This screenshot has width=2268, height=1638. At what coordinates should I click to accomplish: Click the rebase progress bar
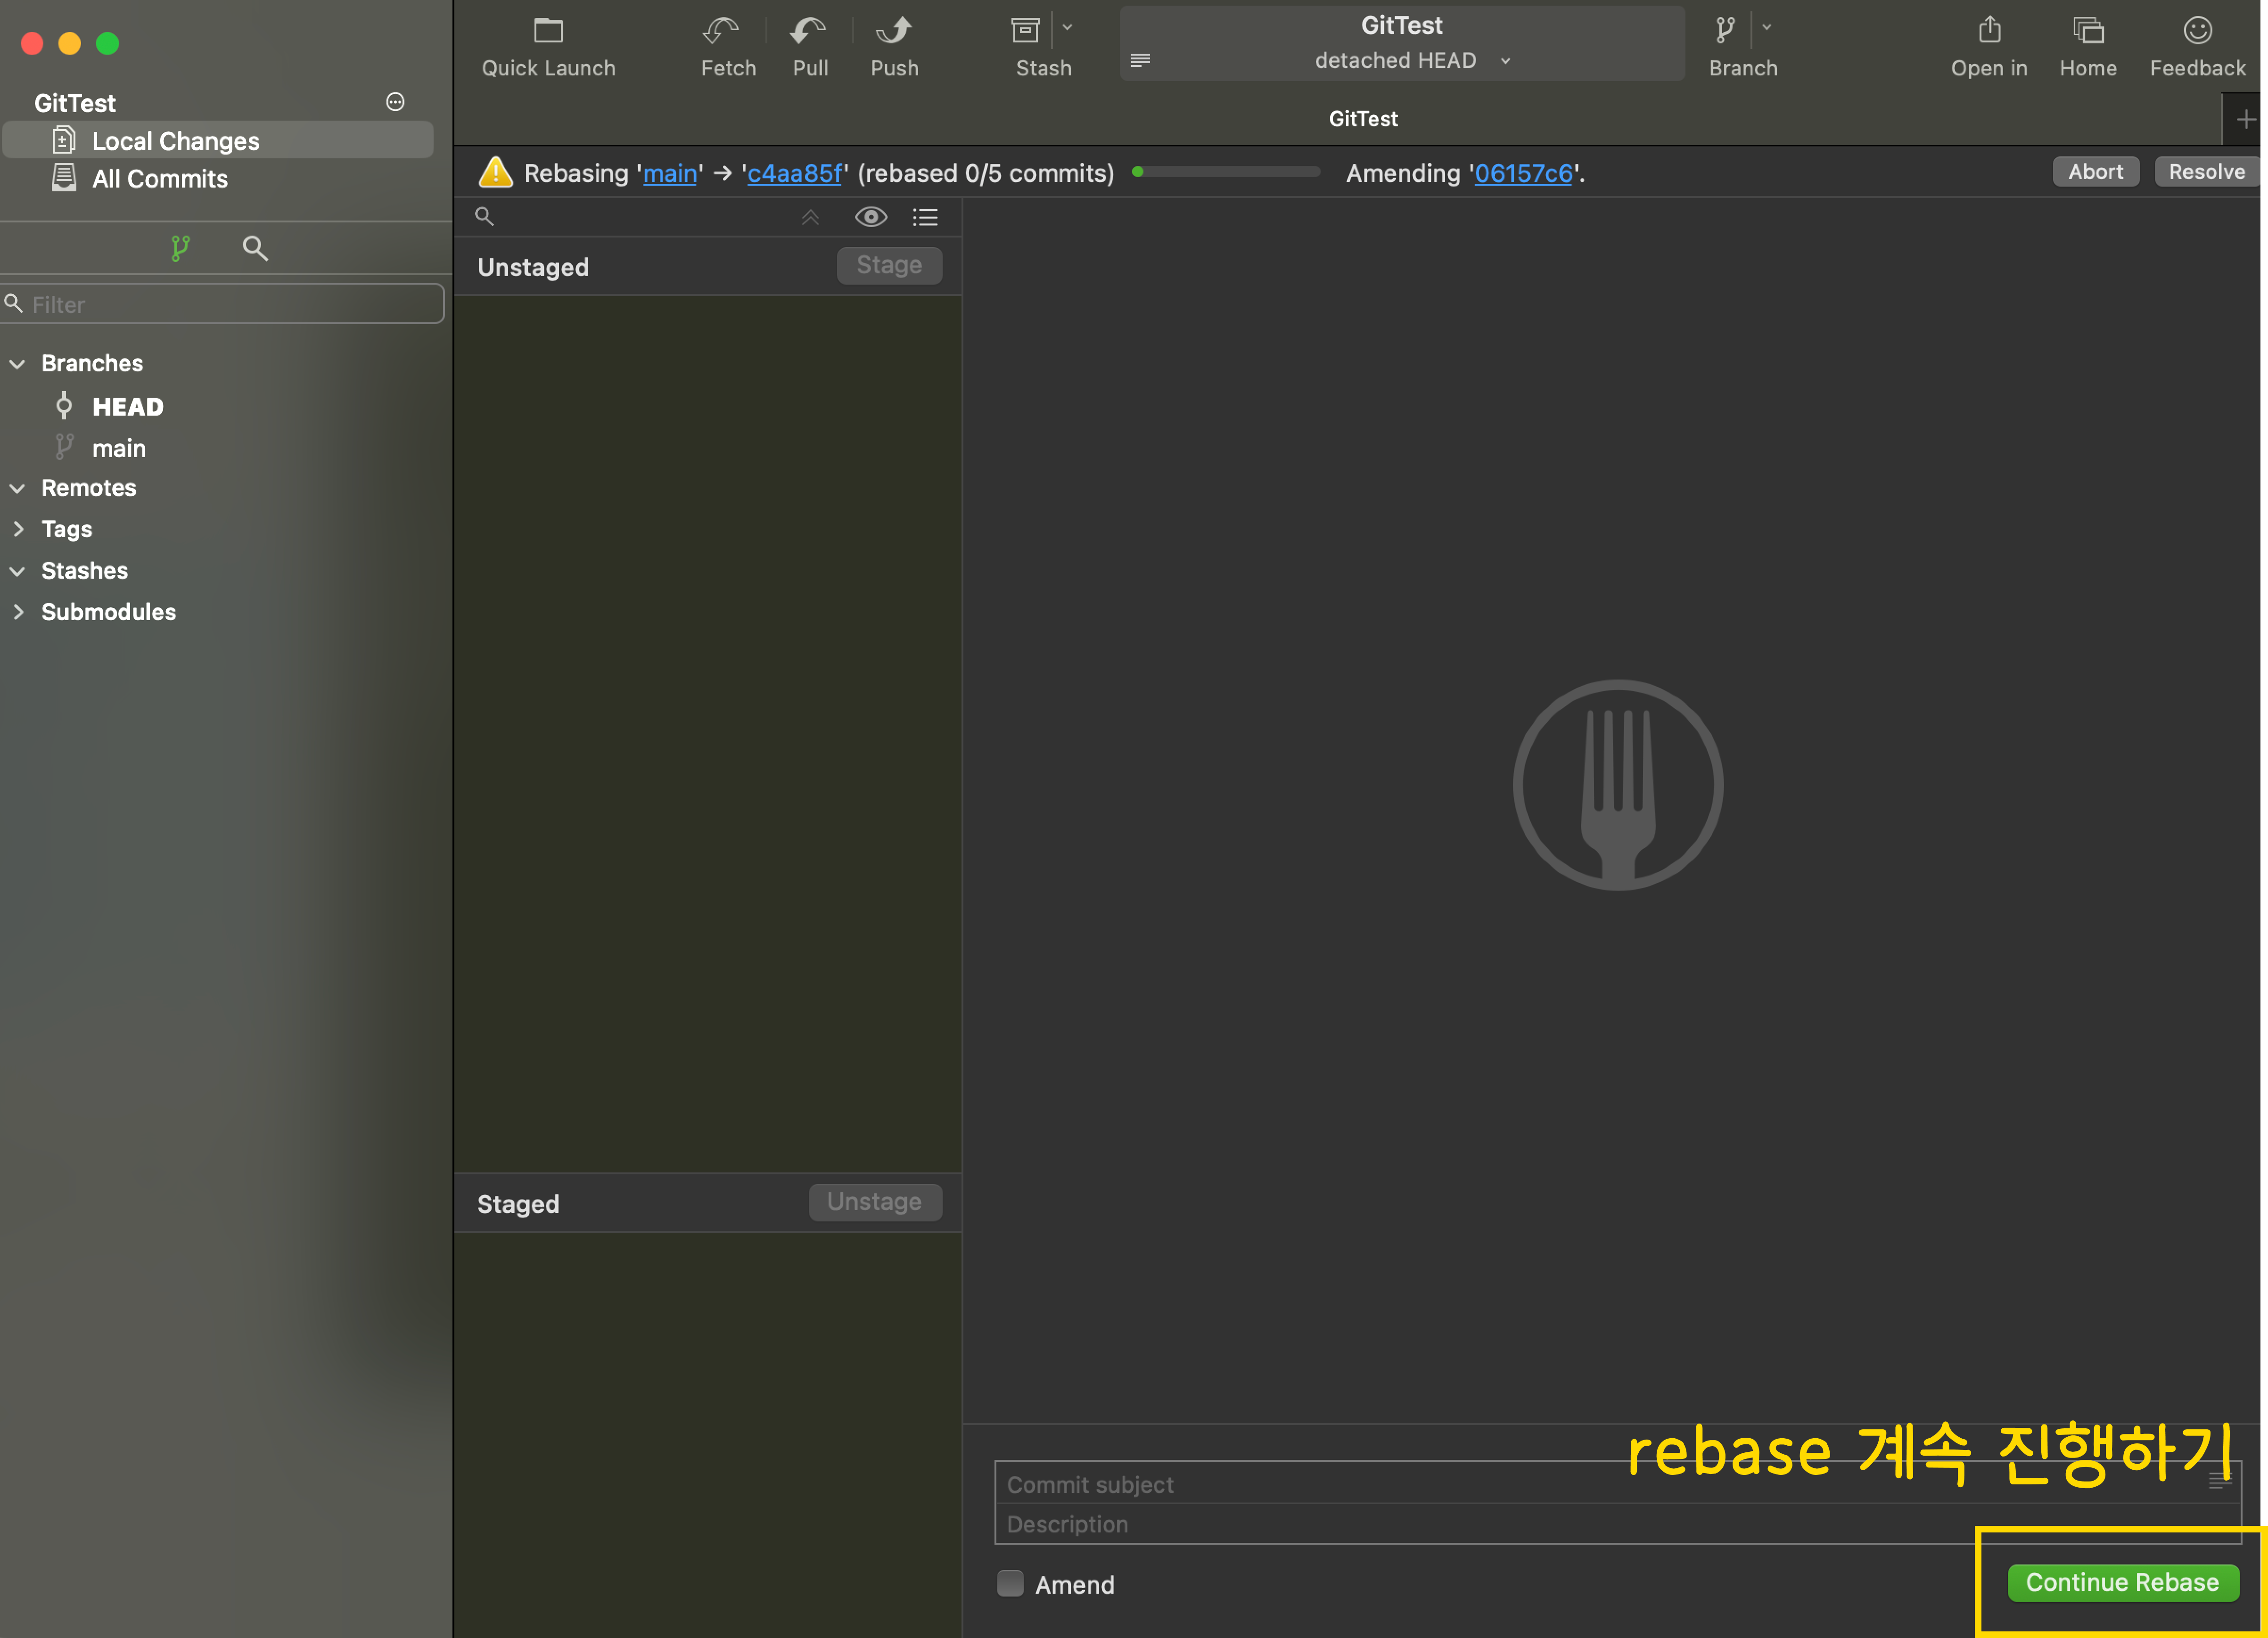coord(1226,172)
